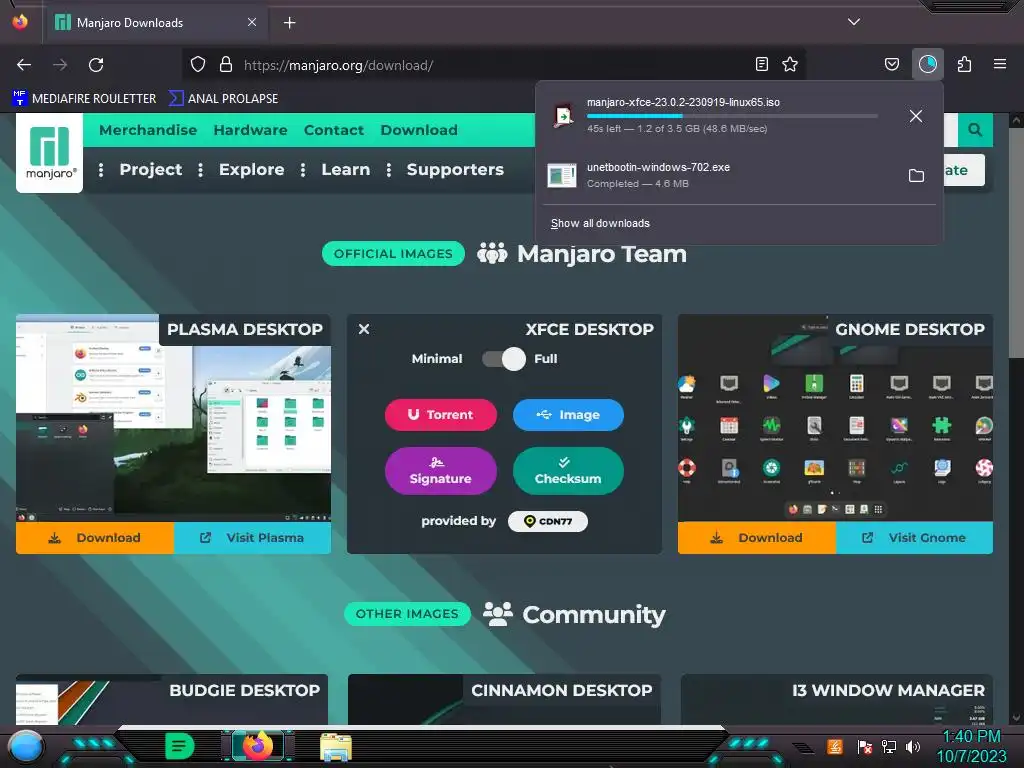Toggle reader view icon in address bar

click(761, 64)
